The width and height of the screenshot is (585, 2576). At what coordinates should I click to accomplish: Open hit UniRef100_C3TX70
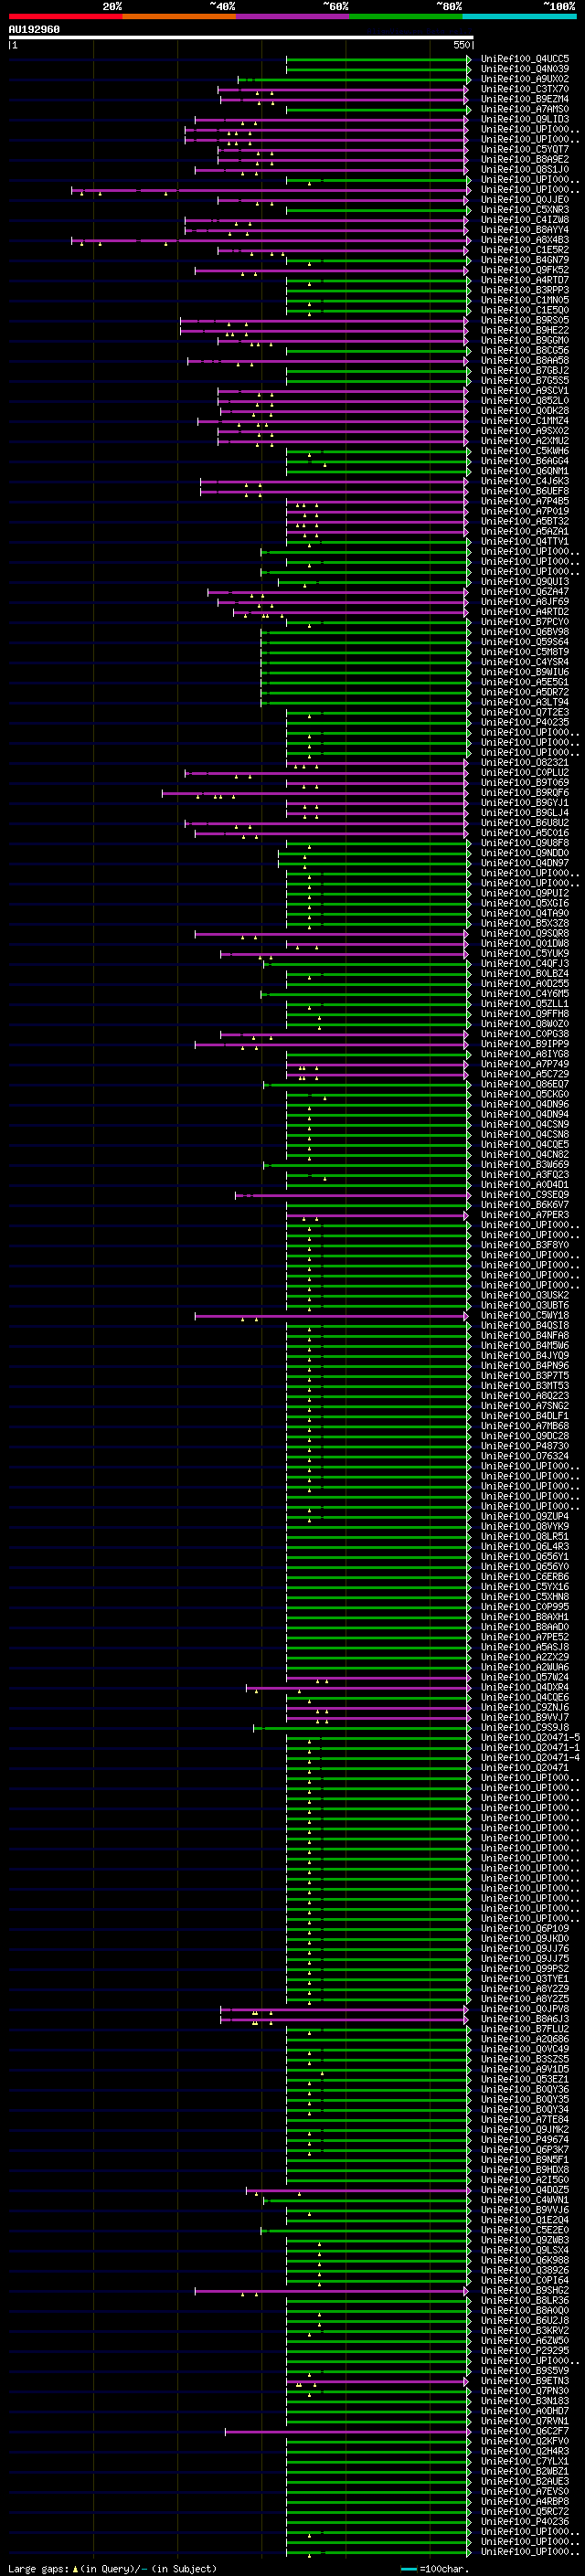[x=524, y=89]
